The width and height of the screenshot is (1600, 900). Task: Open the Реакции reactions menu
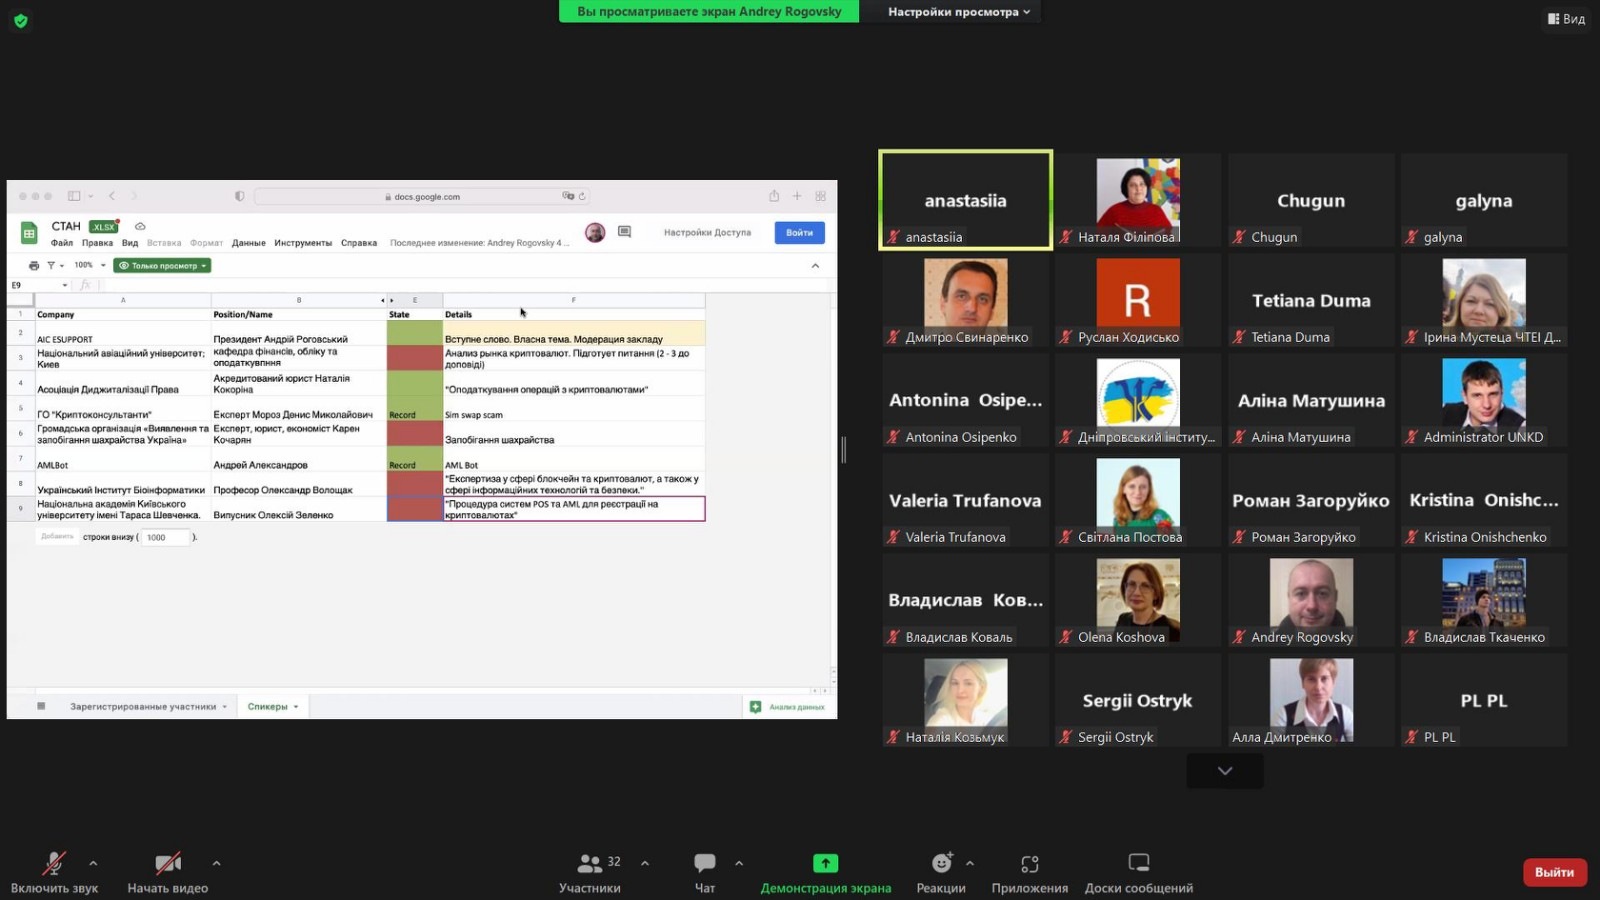coord(941,872)
